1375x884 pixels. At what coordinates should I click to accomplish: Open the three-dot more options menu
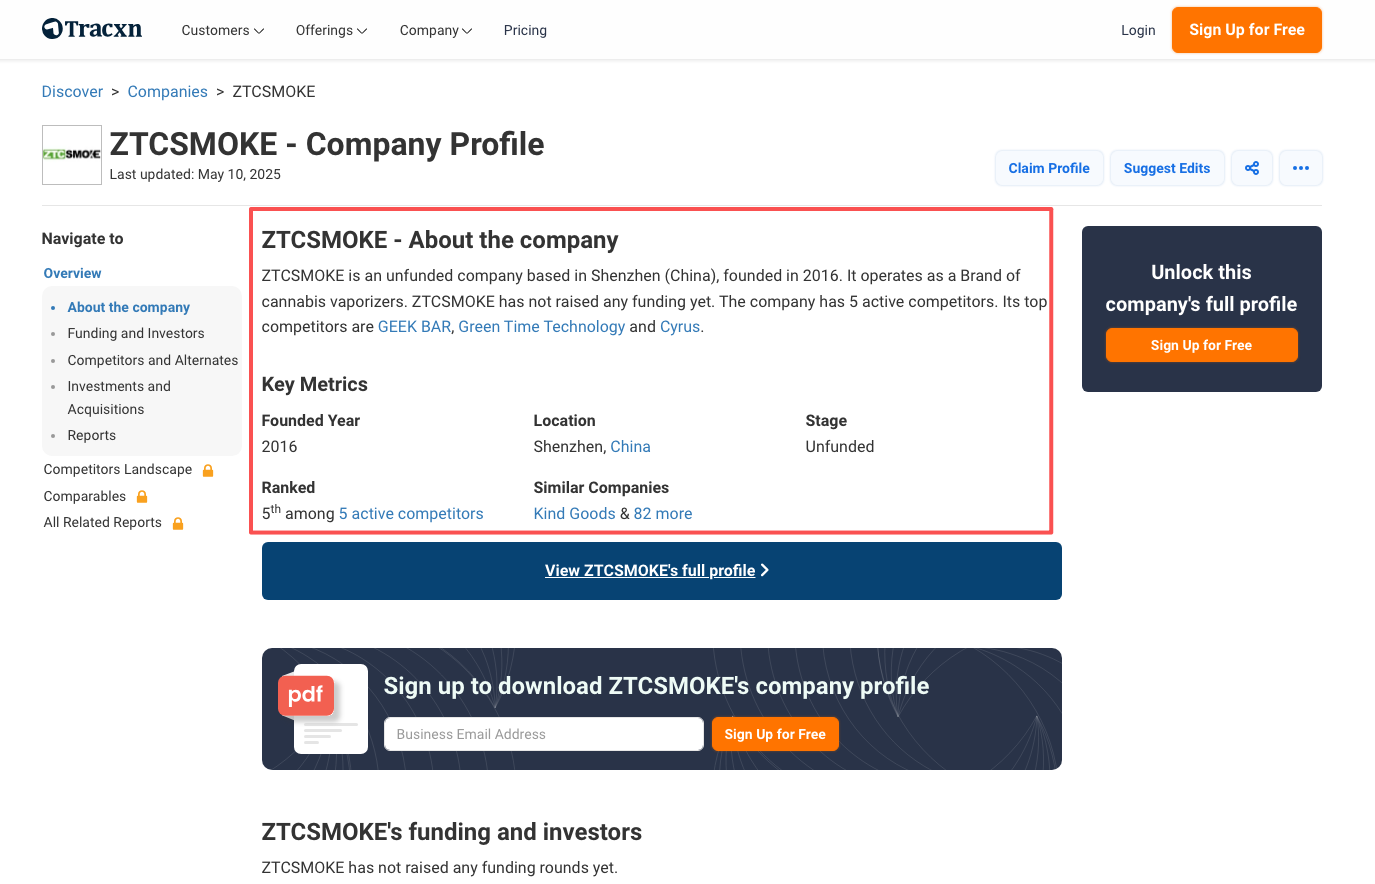pos(1300,168)
